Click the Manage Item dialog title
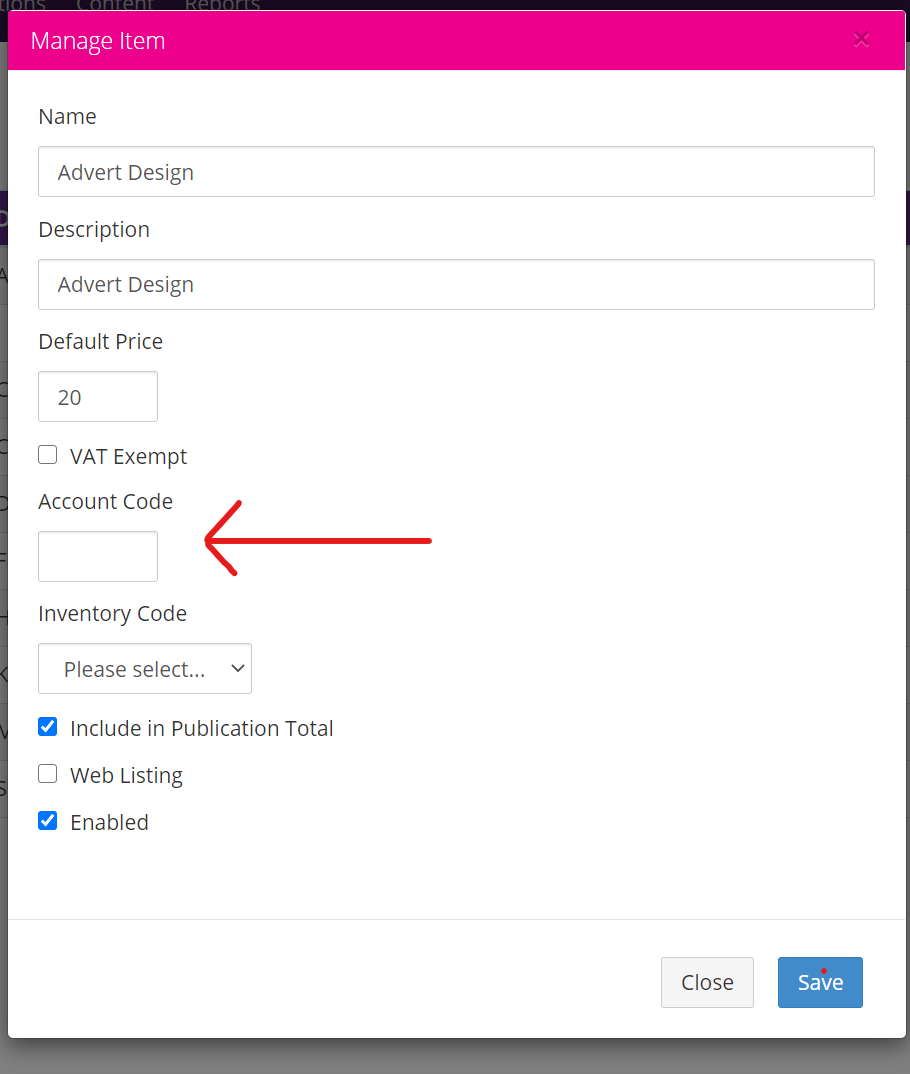910x1074 pixels. click(x=98, y=41)
